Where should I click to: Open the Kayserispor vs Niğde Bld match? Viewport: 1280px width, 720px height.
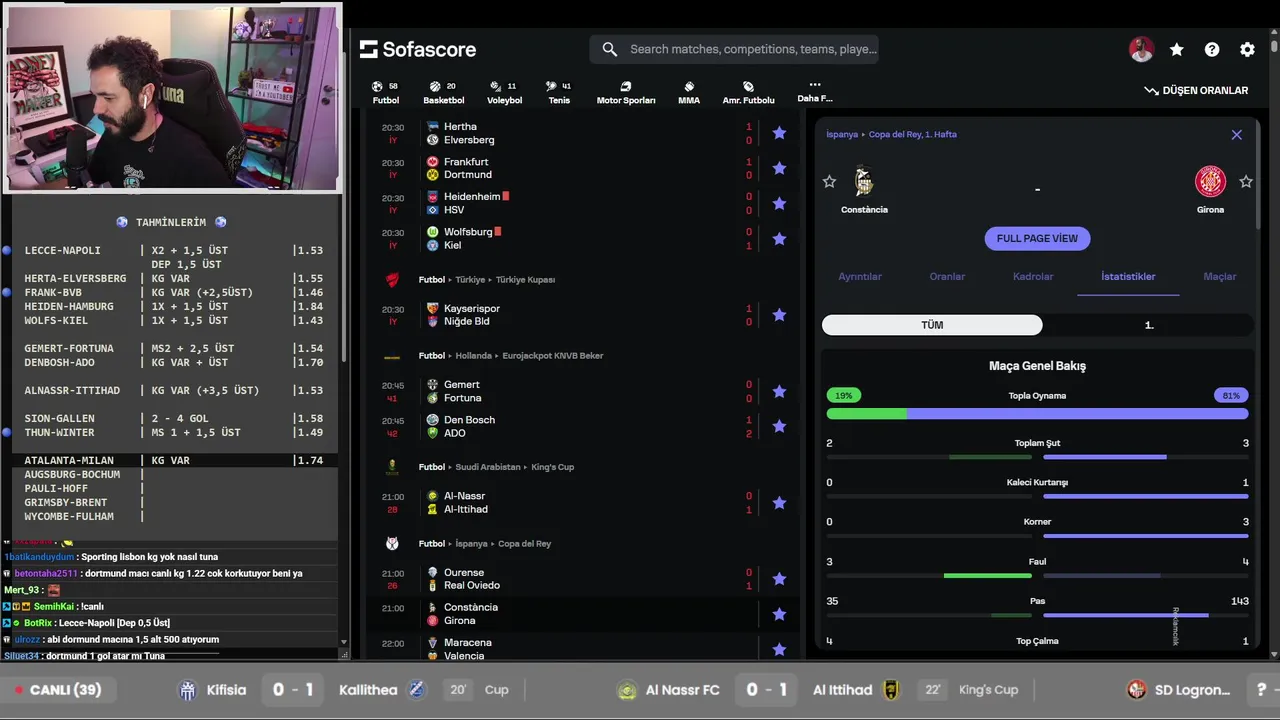pos(582,315)
